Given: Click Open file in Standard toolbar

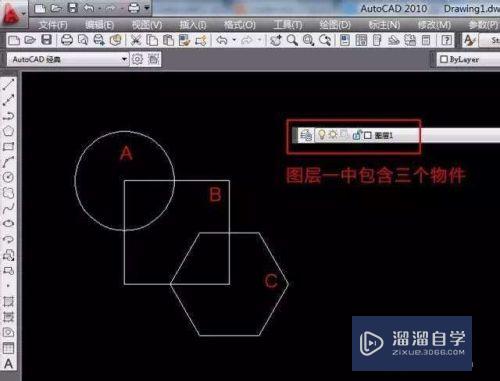Looking at the screenshot, I should [x=30, y=40].
